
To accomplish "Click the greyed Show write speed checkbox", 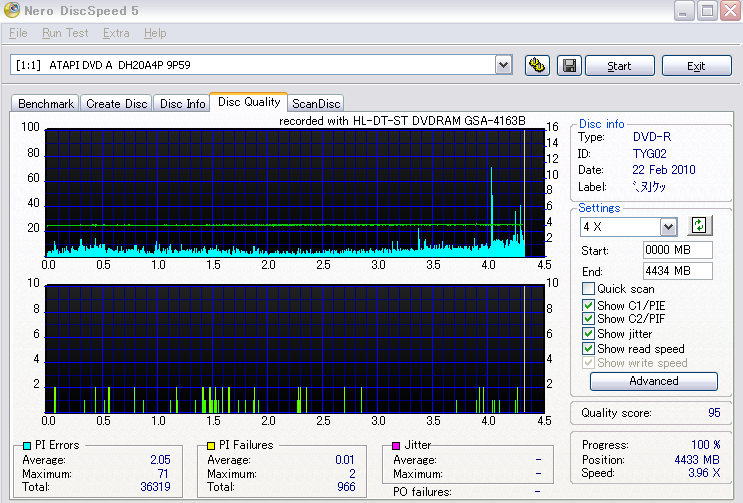I will 588,363.
